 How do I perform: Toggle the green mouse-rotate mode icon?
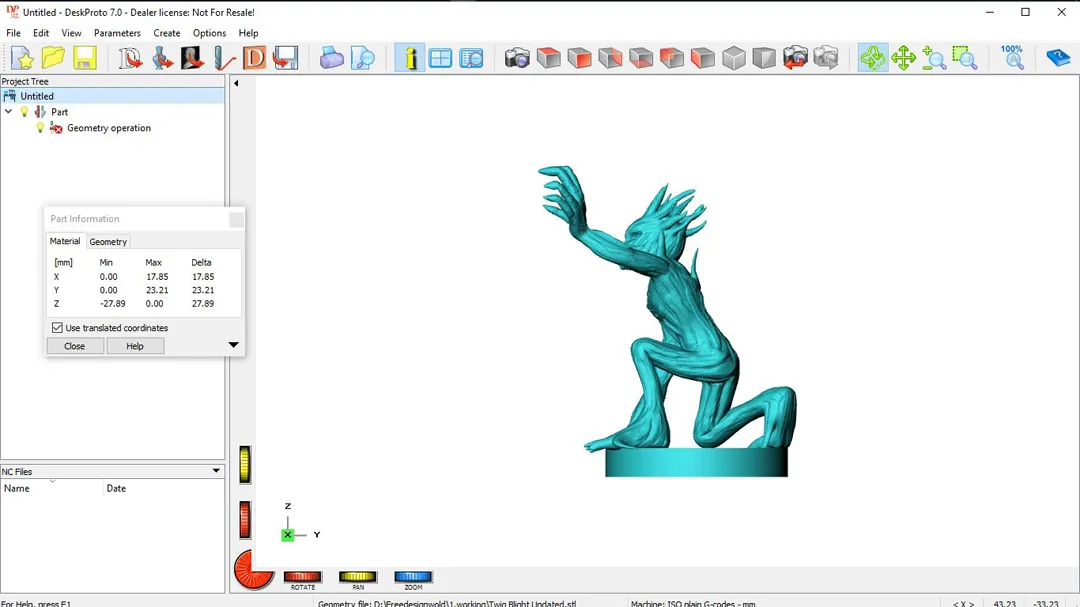[873, 58]
